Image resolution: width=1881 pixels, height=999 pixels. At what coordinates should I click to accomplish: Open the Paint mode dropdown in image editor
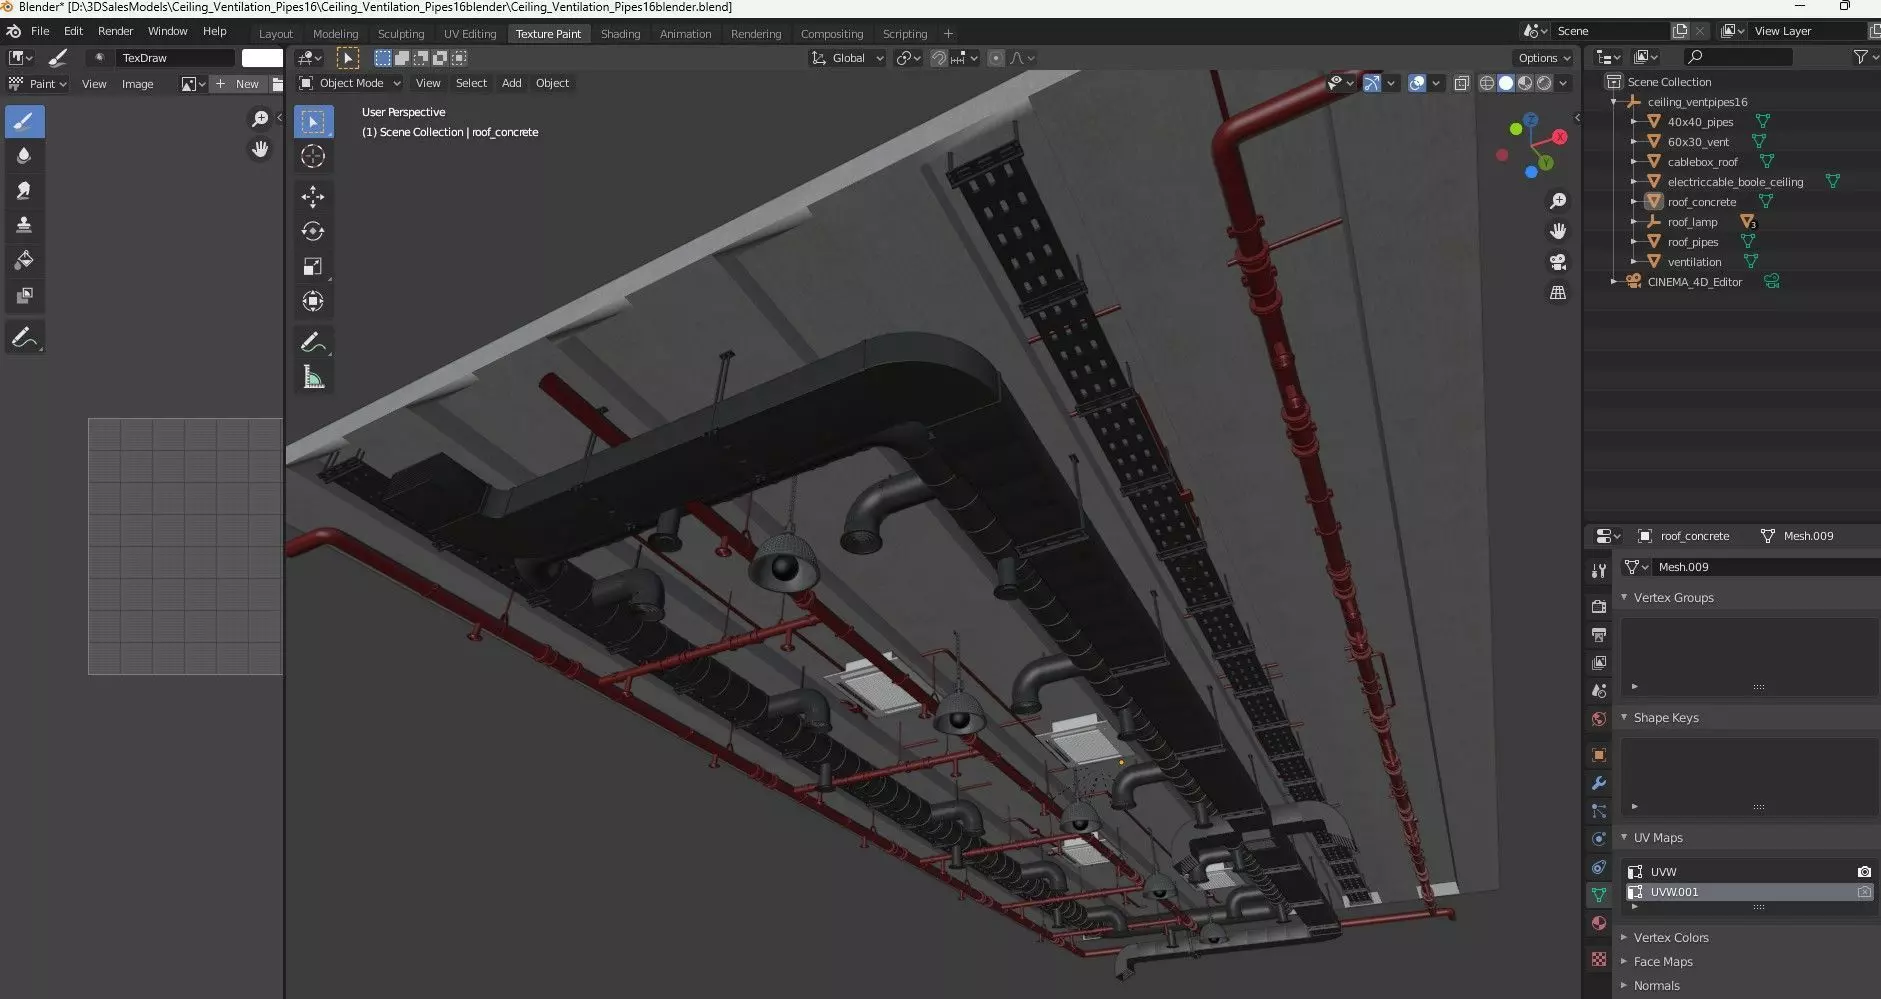point(38,84)
